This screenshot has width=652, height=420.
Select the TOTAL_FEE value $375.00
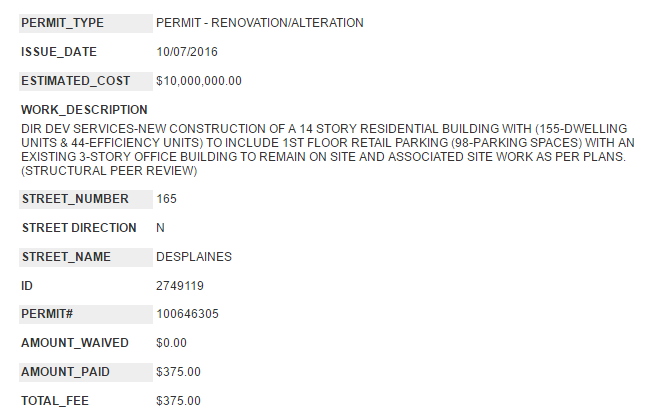179,401
